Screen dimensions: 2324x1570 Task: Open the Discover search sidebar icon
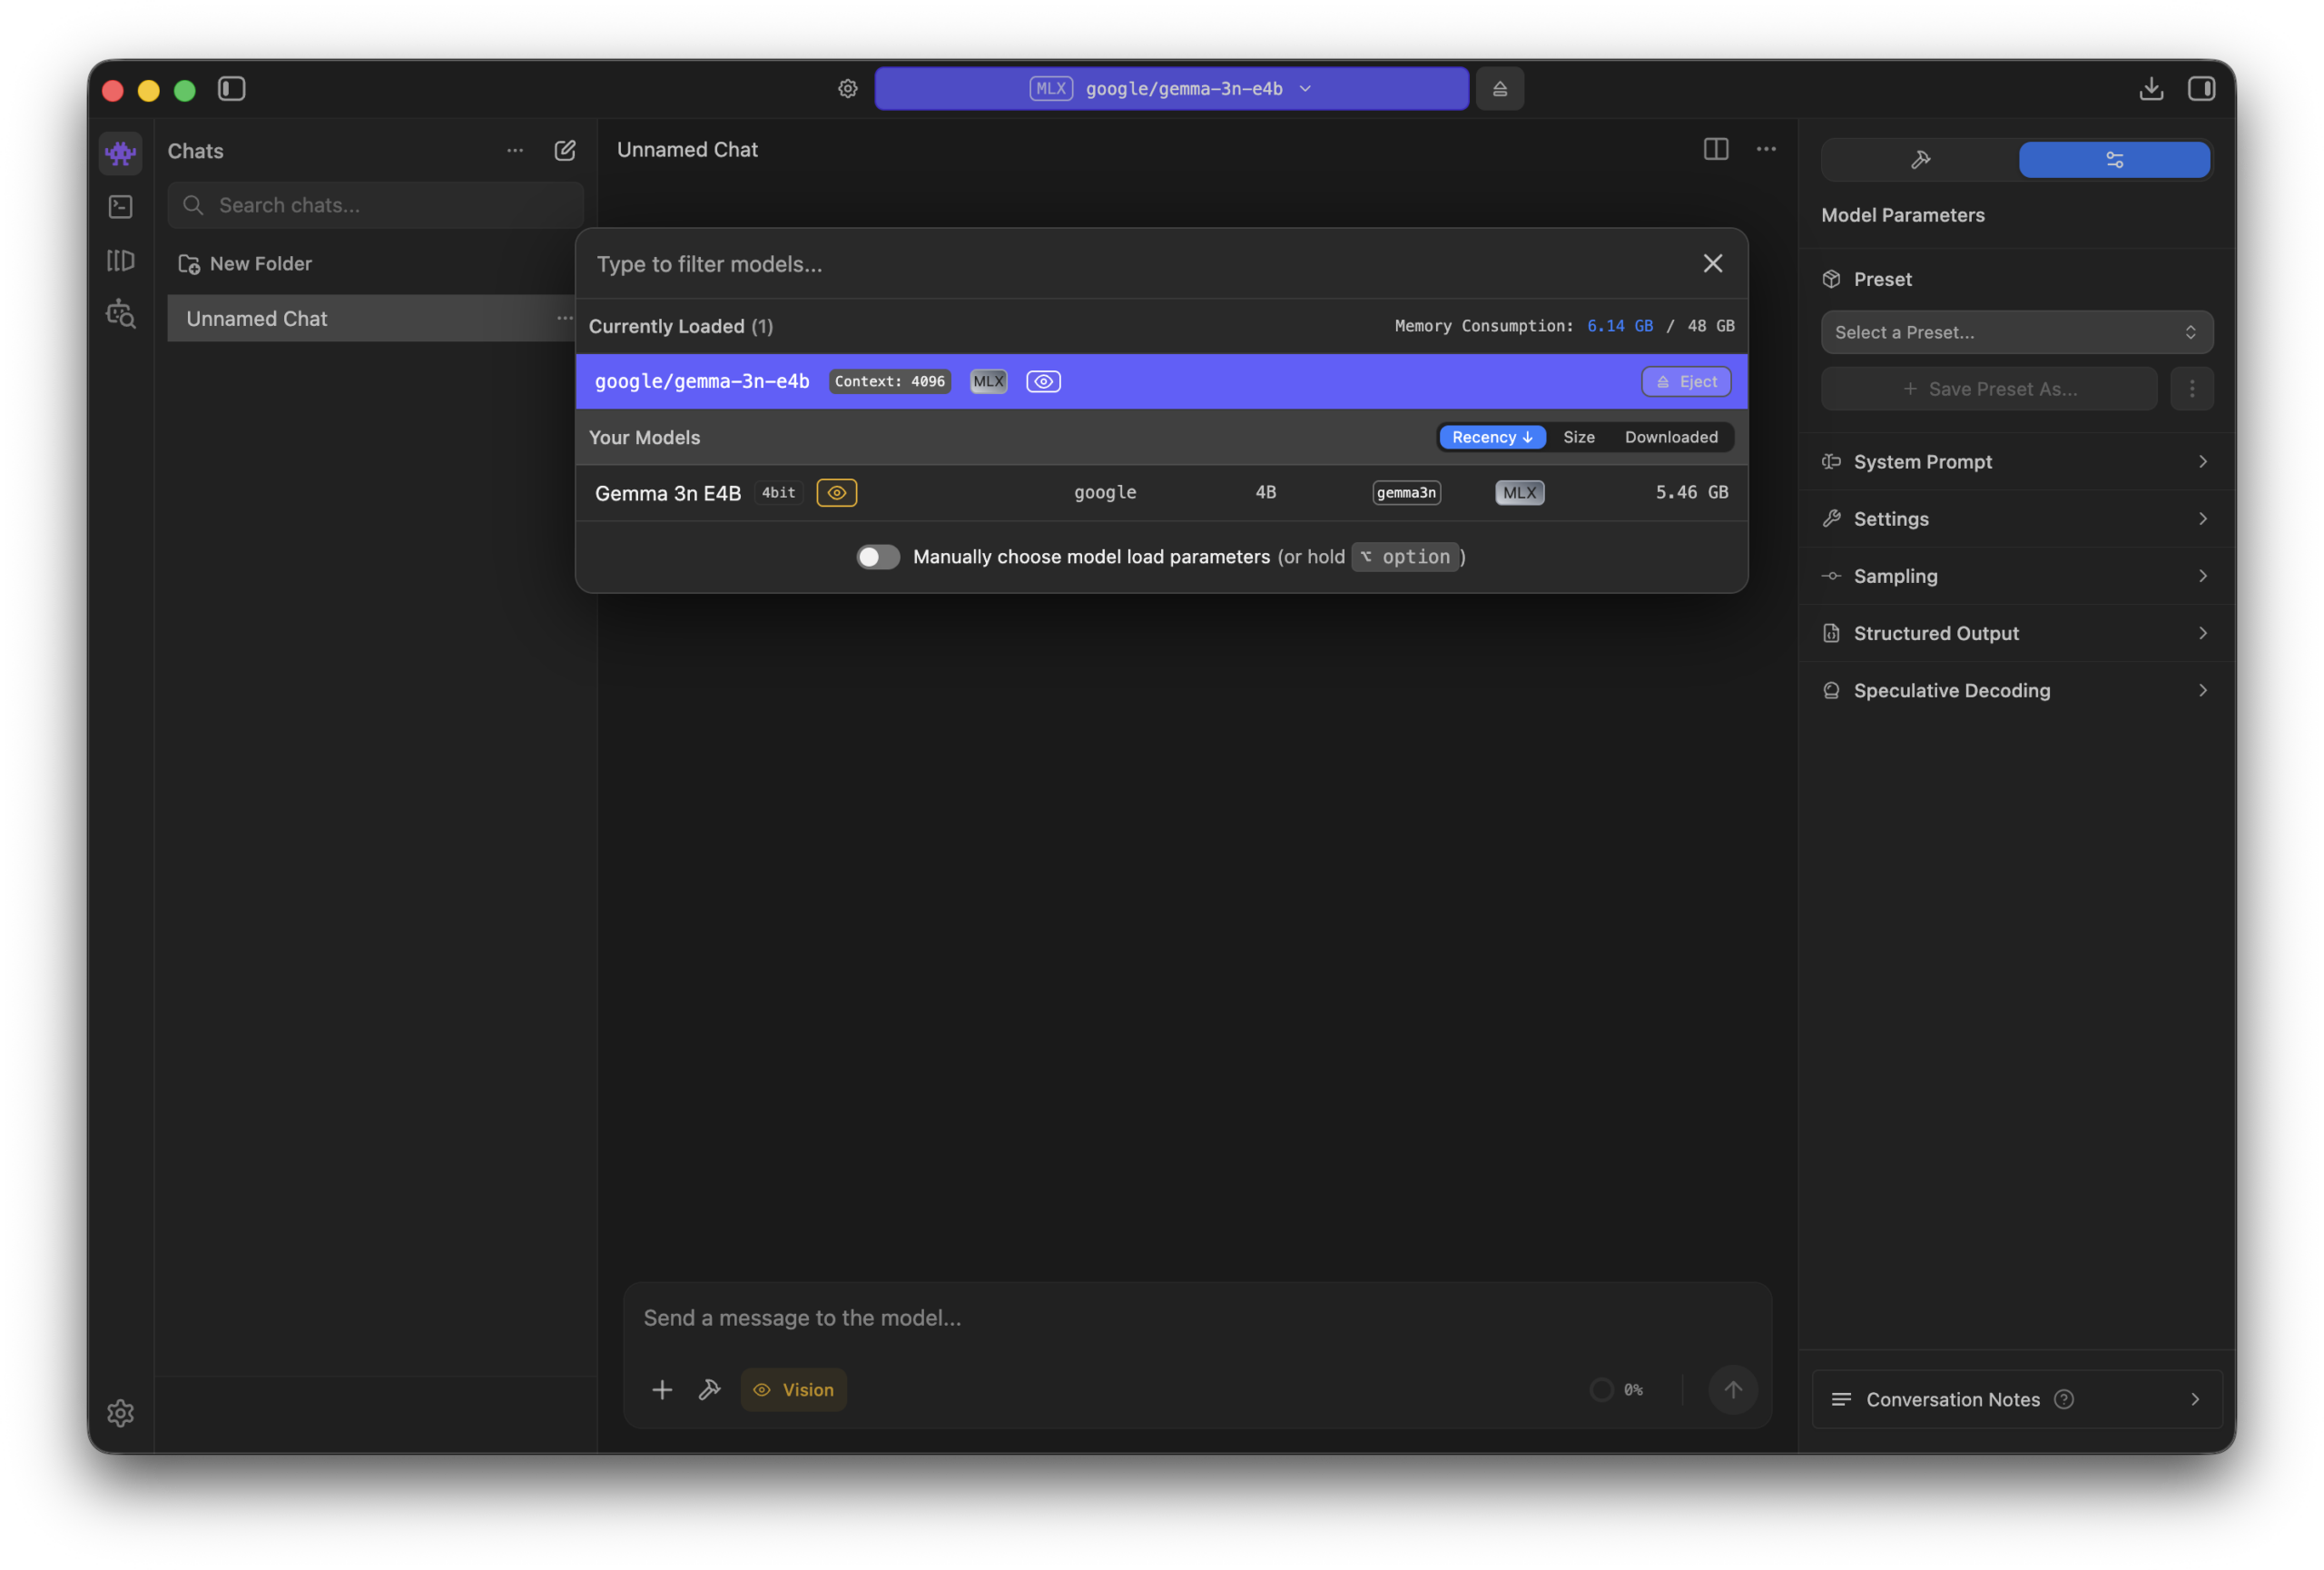[120, 315]
